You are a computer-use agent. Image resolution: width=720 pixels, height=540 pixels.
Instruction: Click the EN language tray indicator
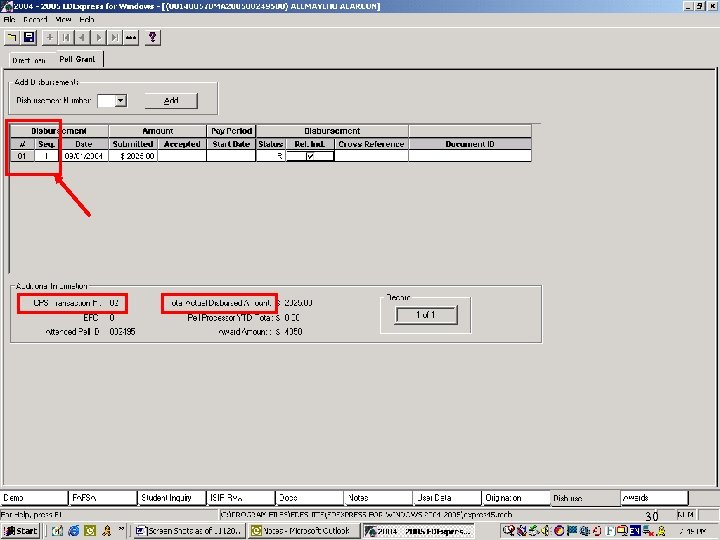click(635, 531)
